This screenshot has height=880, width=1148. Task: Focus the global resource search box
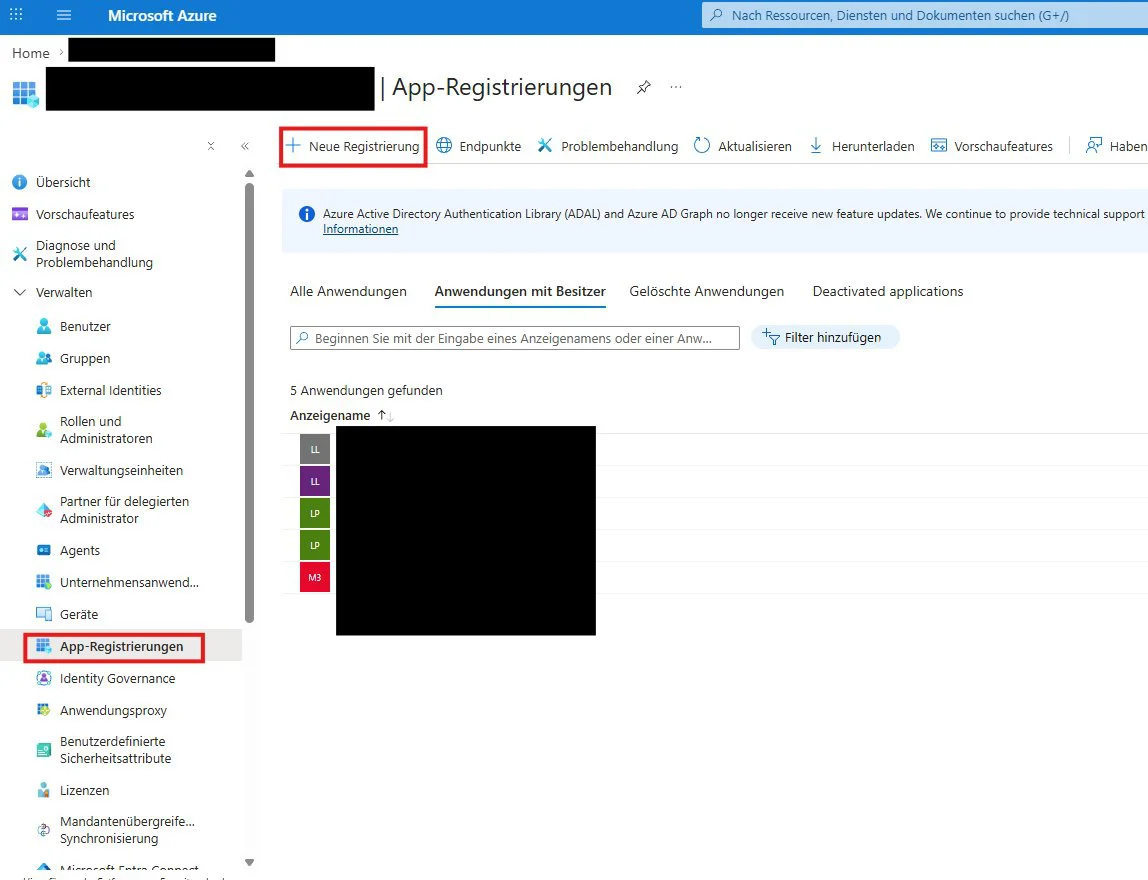pyautogui.click(x=925, y=15)
